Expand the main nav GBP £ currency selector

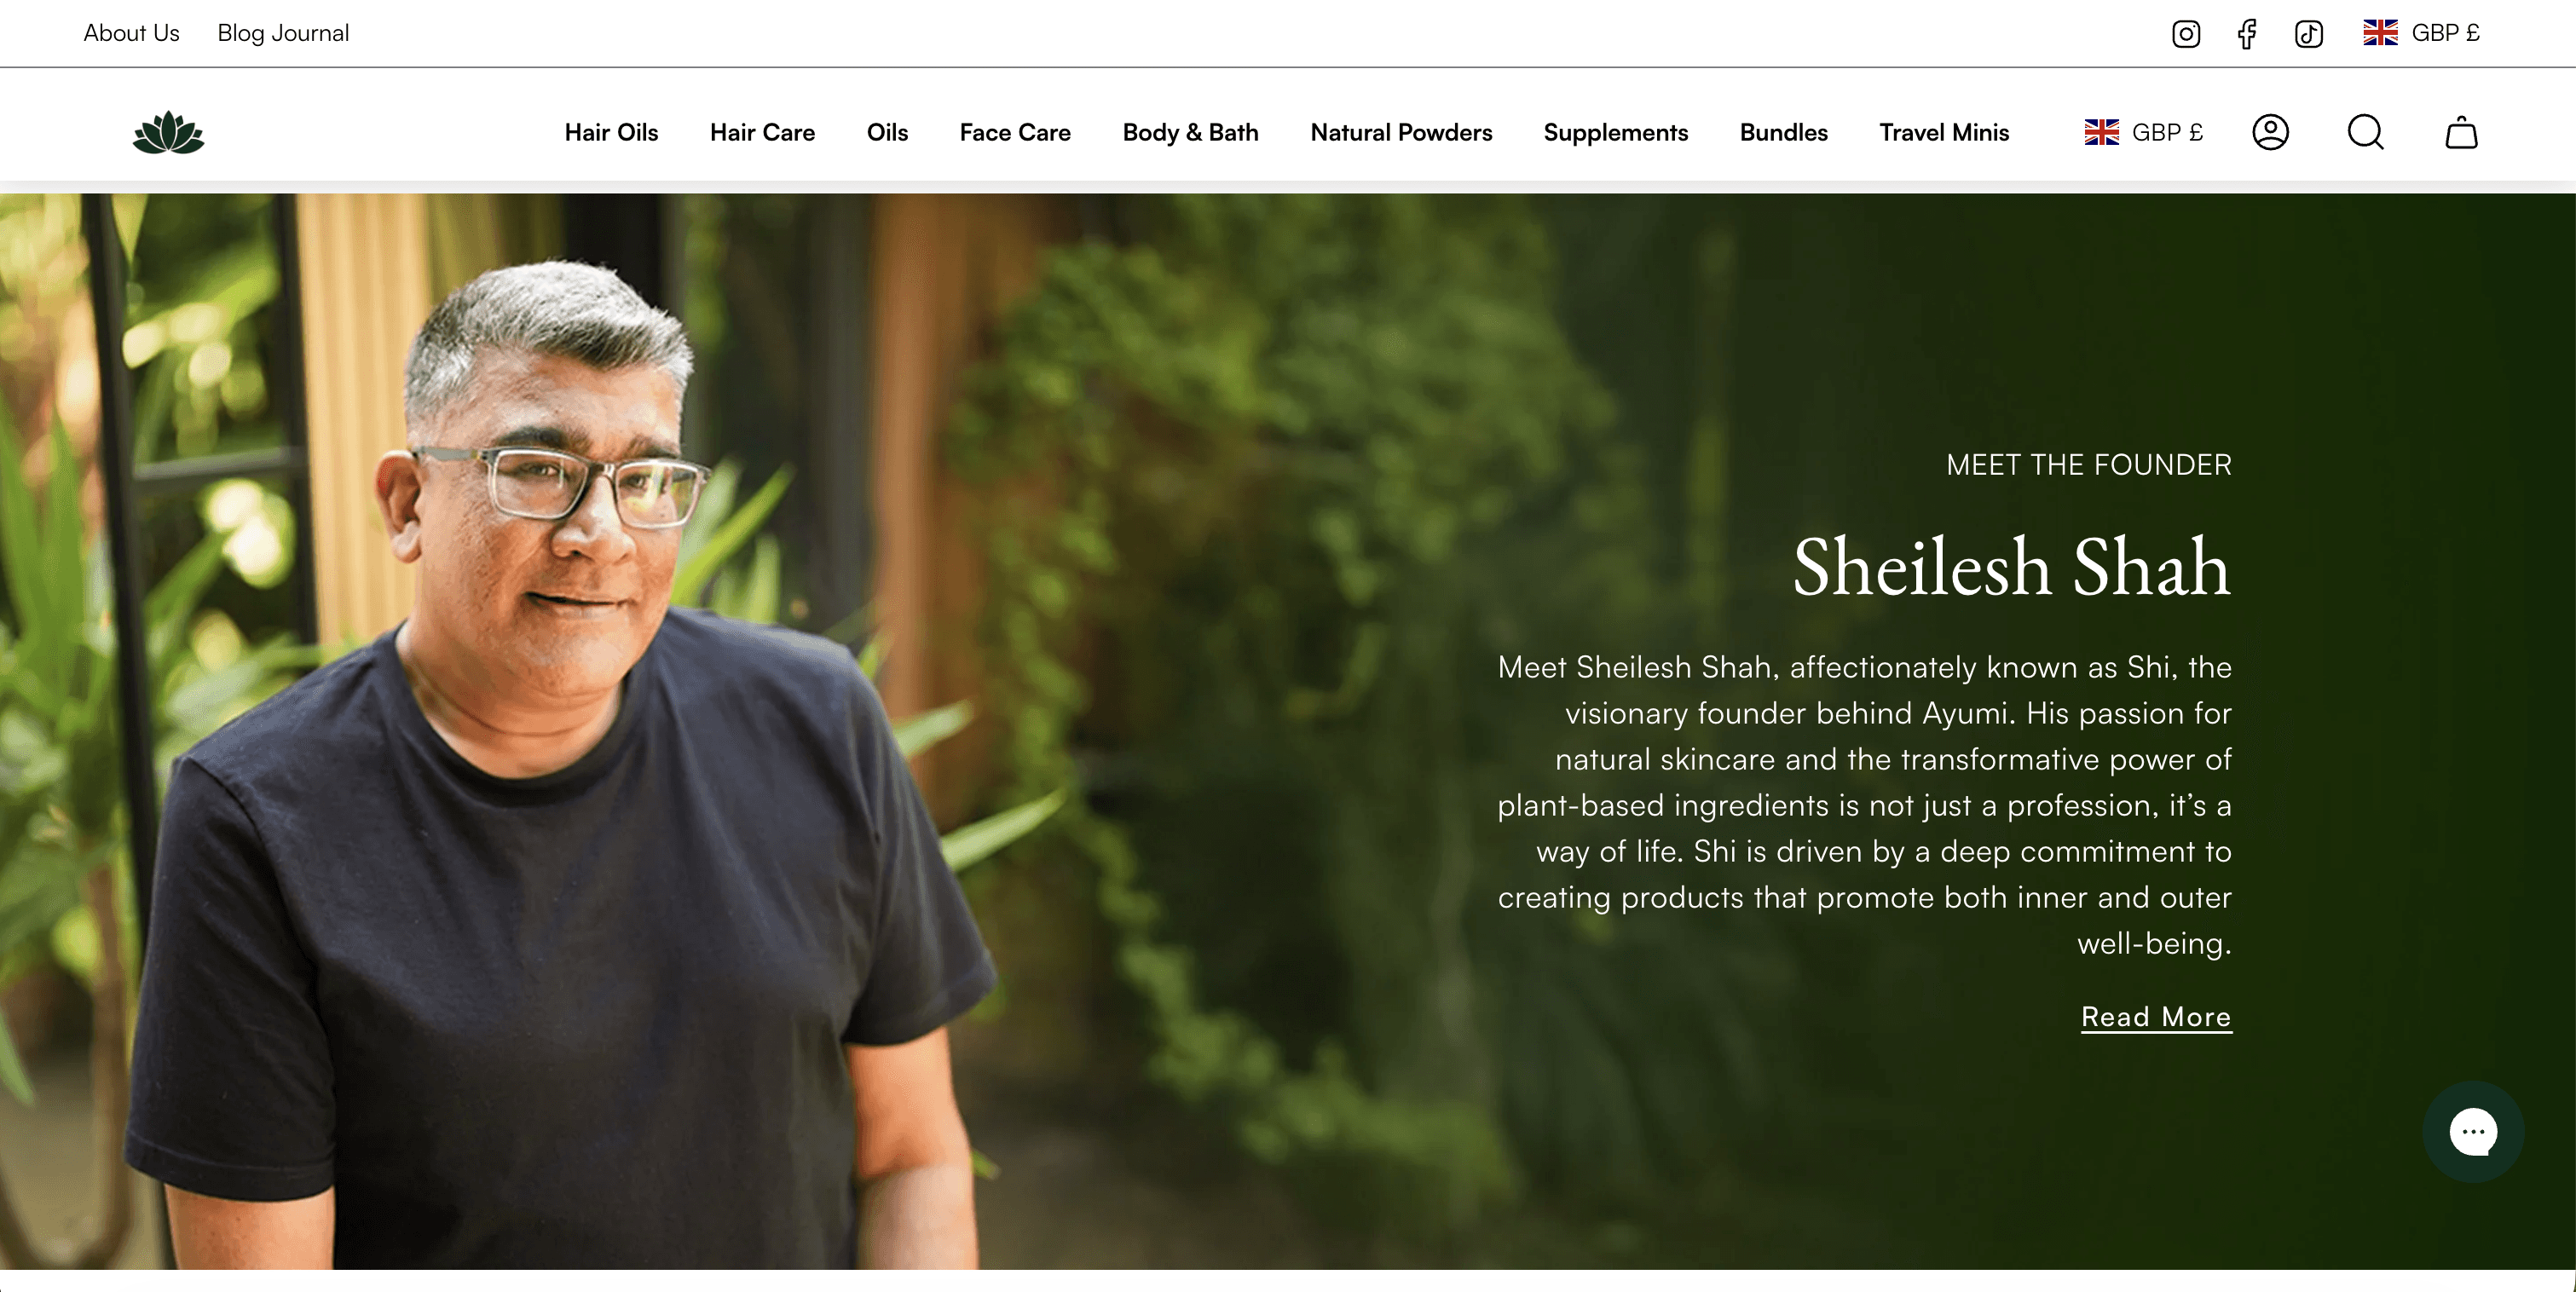tap(2144, 132)
